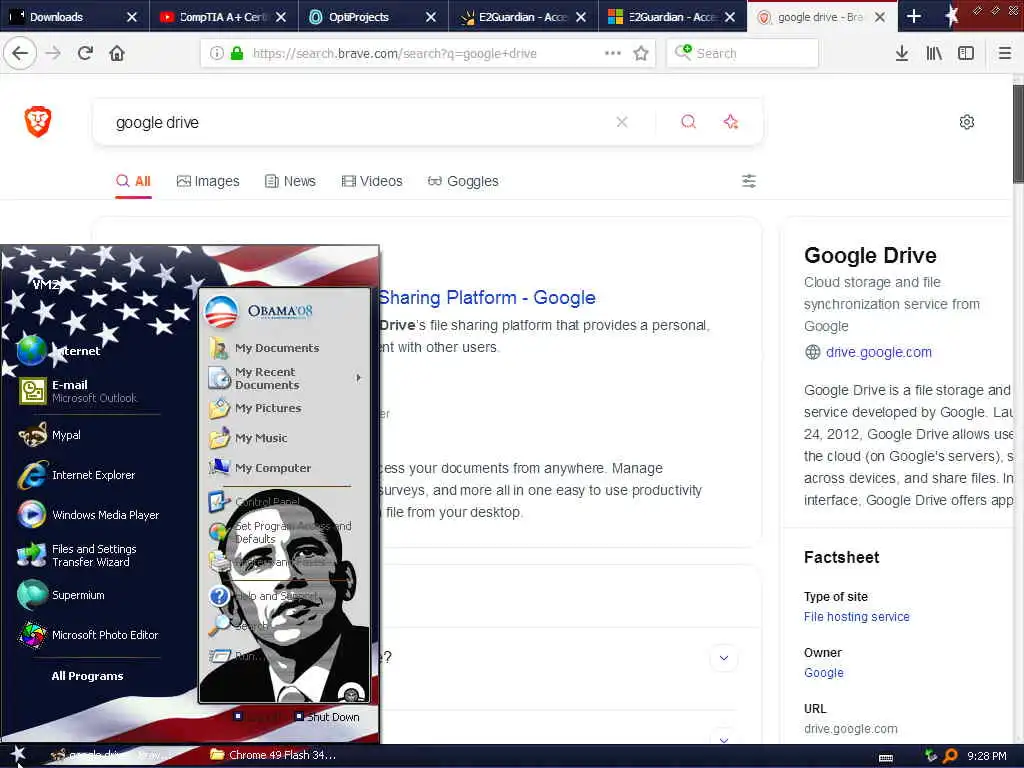Select the Videos search tab
Screen dimensions: 1024x768
pos(372,181)
